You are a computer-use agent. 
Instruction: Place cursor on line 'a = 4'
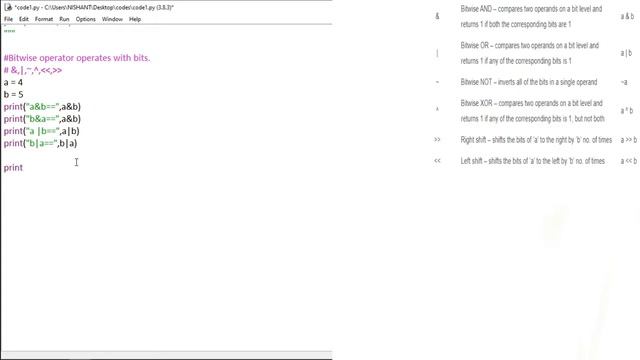pyautogui.click(x=13, y=82)
